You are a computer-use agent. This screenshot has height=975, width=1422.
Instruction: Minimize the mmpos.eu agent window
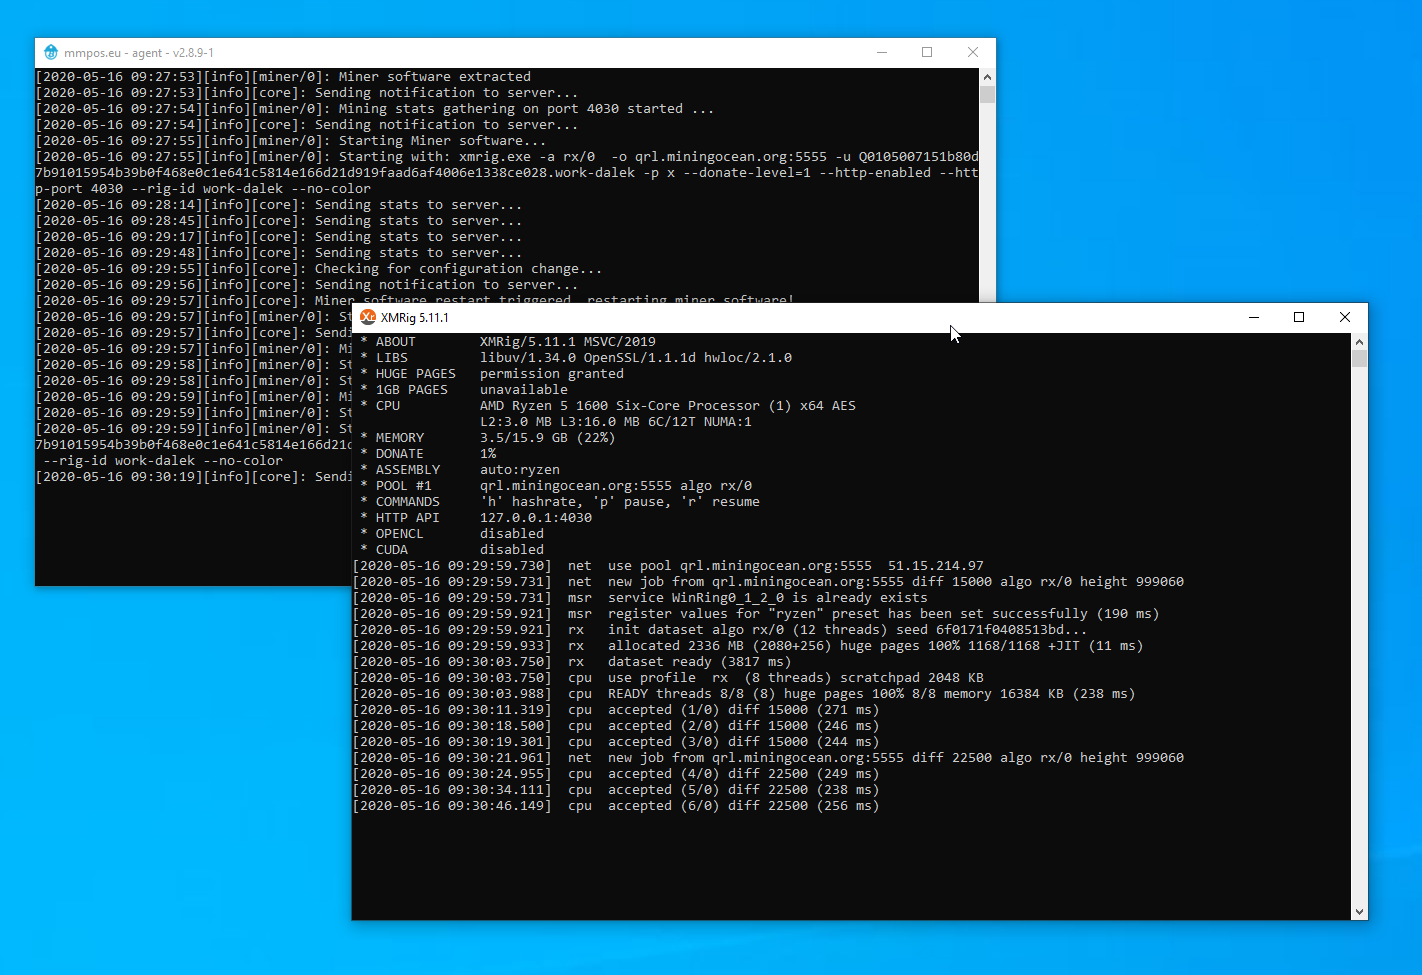(882, 52)
